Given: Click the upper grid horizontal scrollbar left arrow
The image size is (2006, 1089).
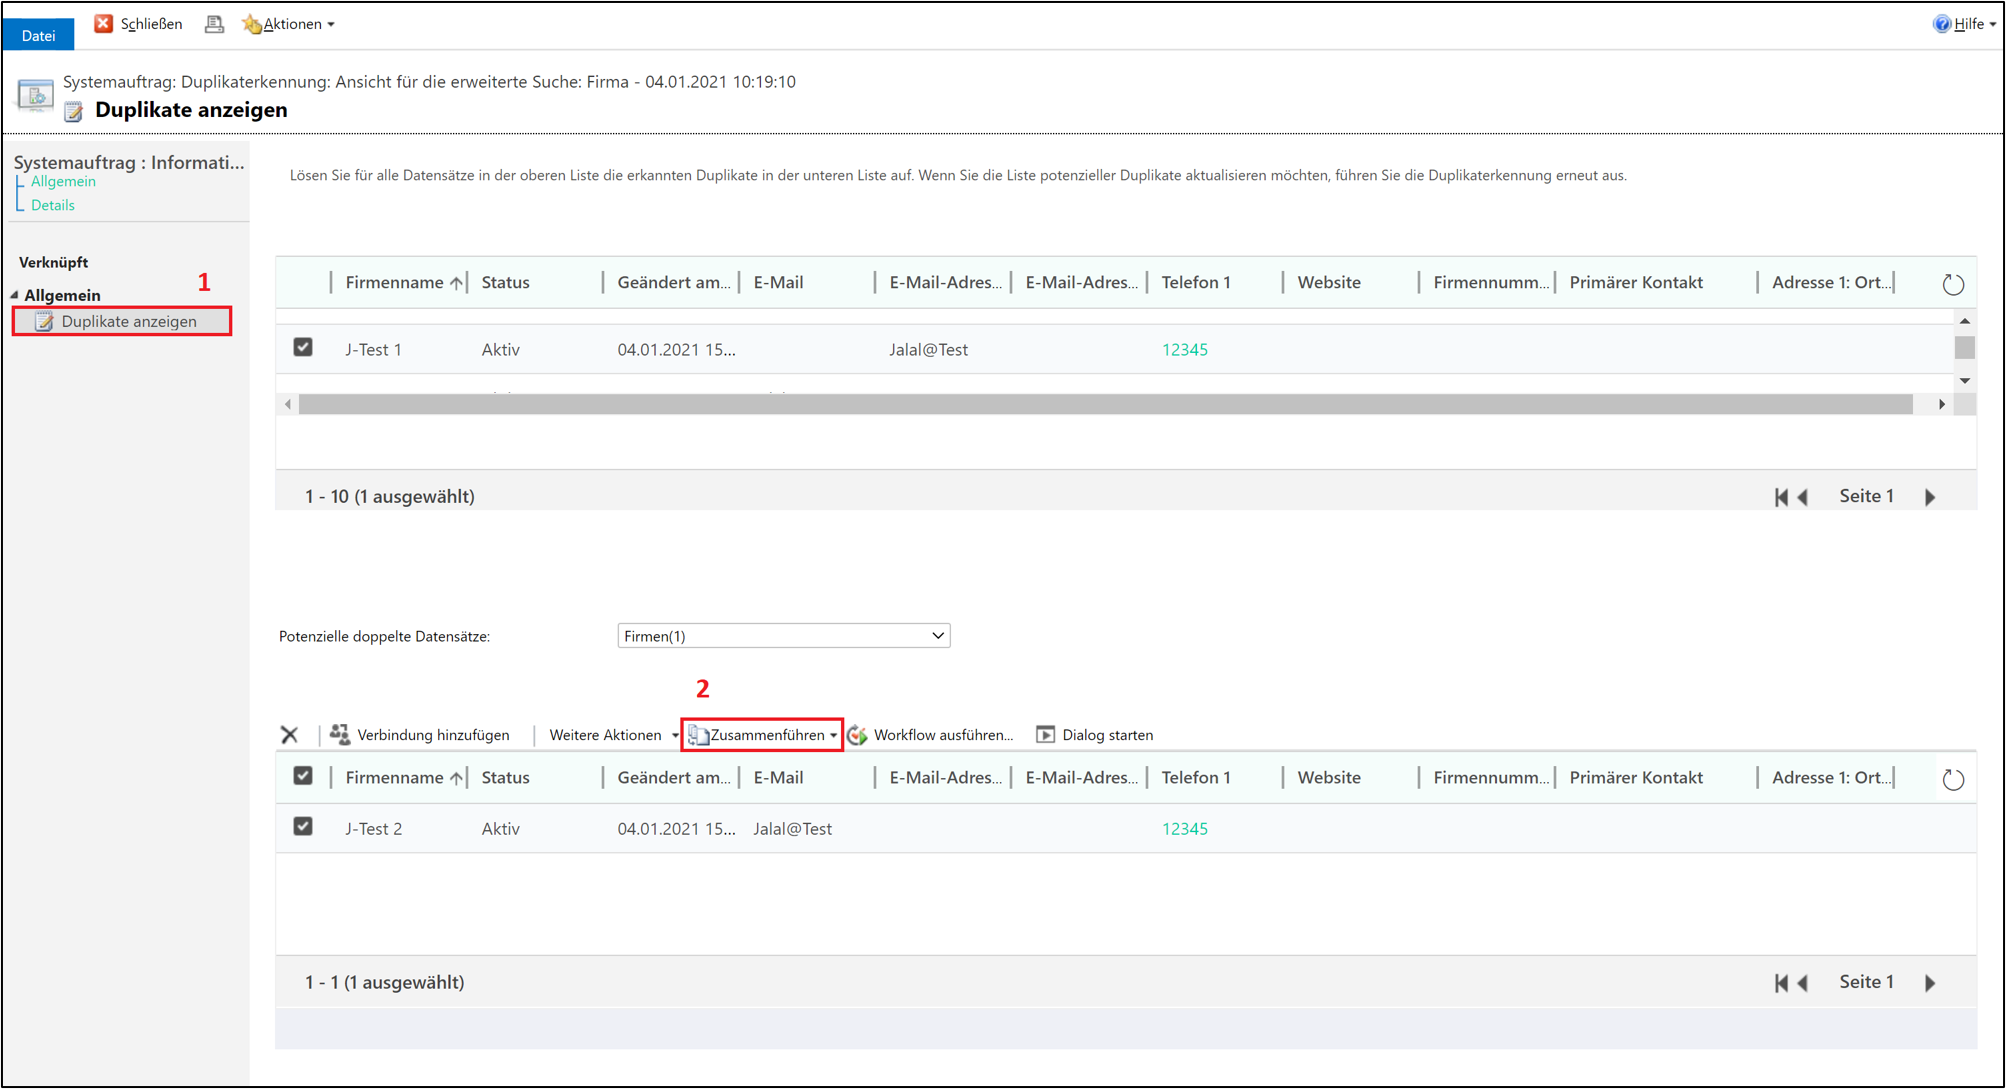Looking at the screenshot, I should click(288, 404).
